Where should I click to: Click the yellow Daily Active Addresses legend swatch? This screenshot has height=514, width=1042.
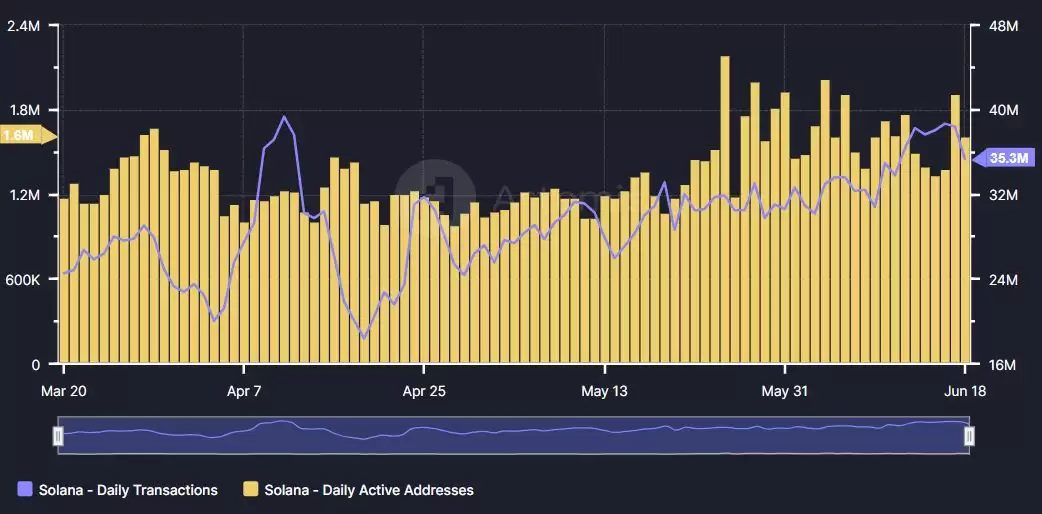[252, 489]
